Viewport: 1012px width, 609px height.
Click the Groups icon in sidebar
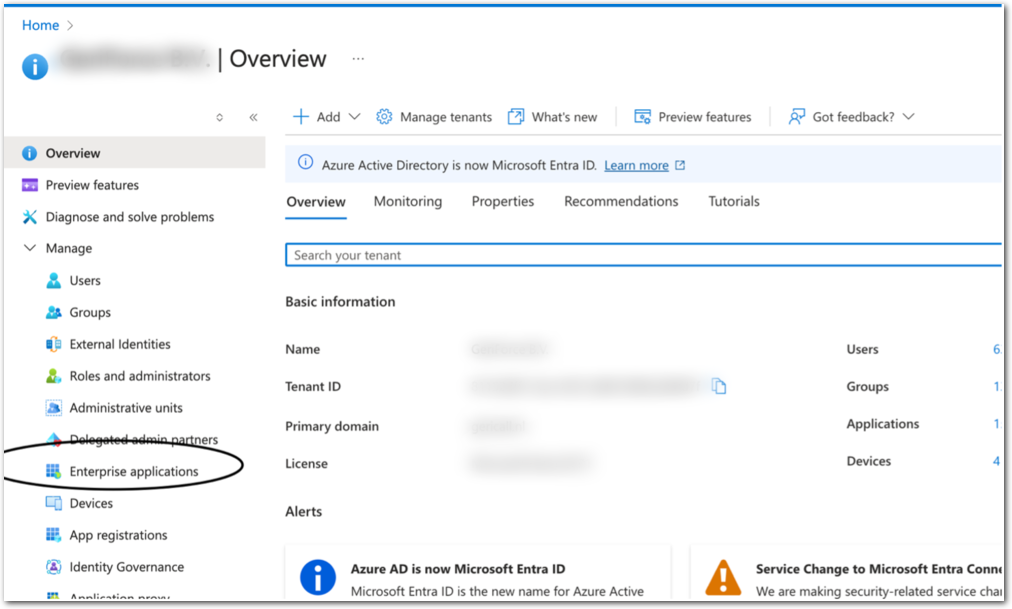54,313
